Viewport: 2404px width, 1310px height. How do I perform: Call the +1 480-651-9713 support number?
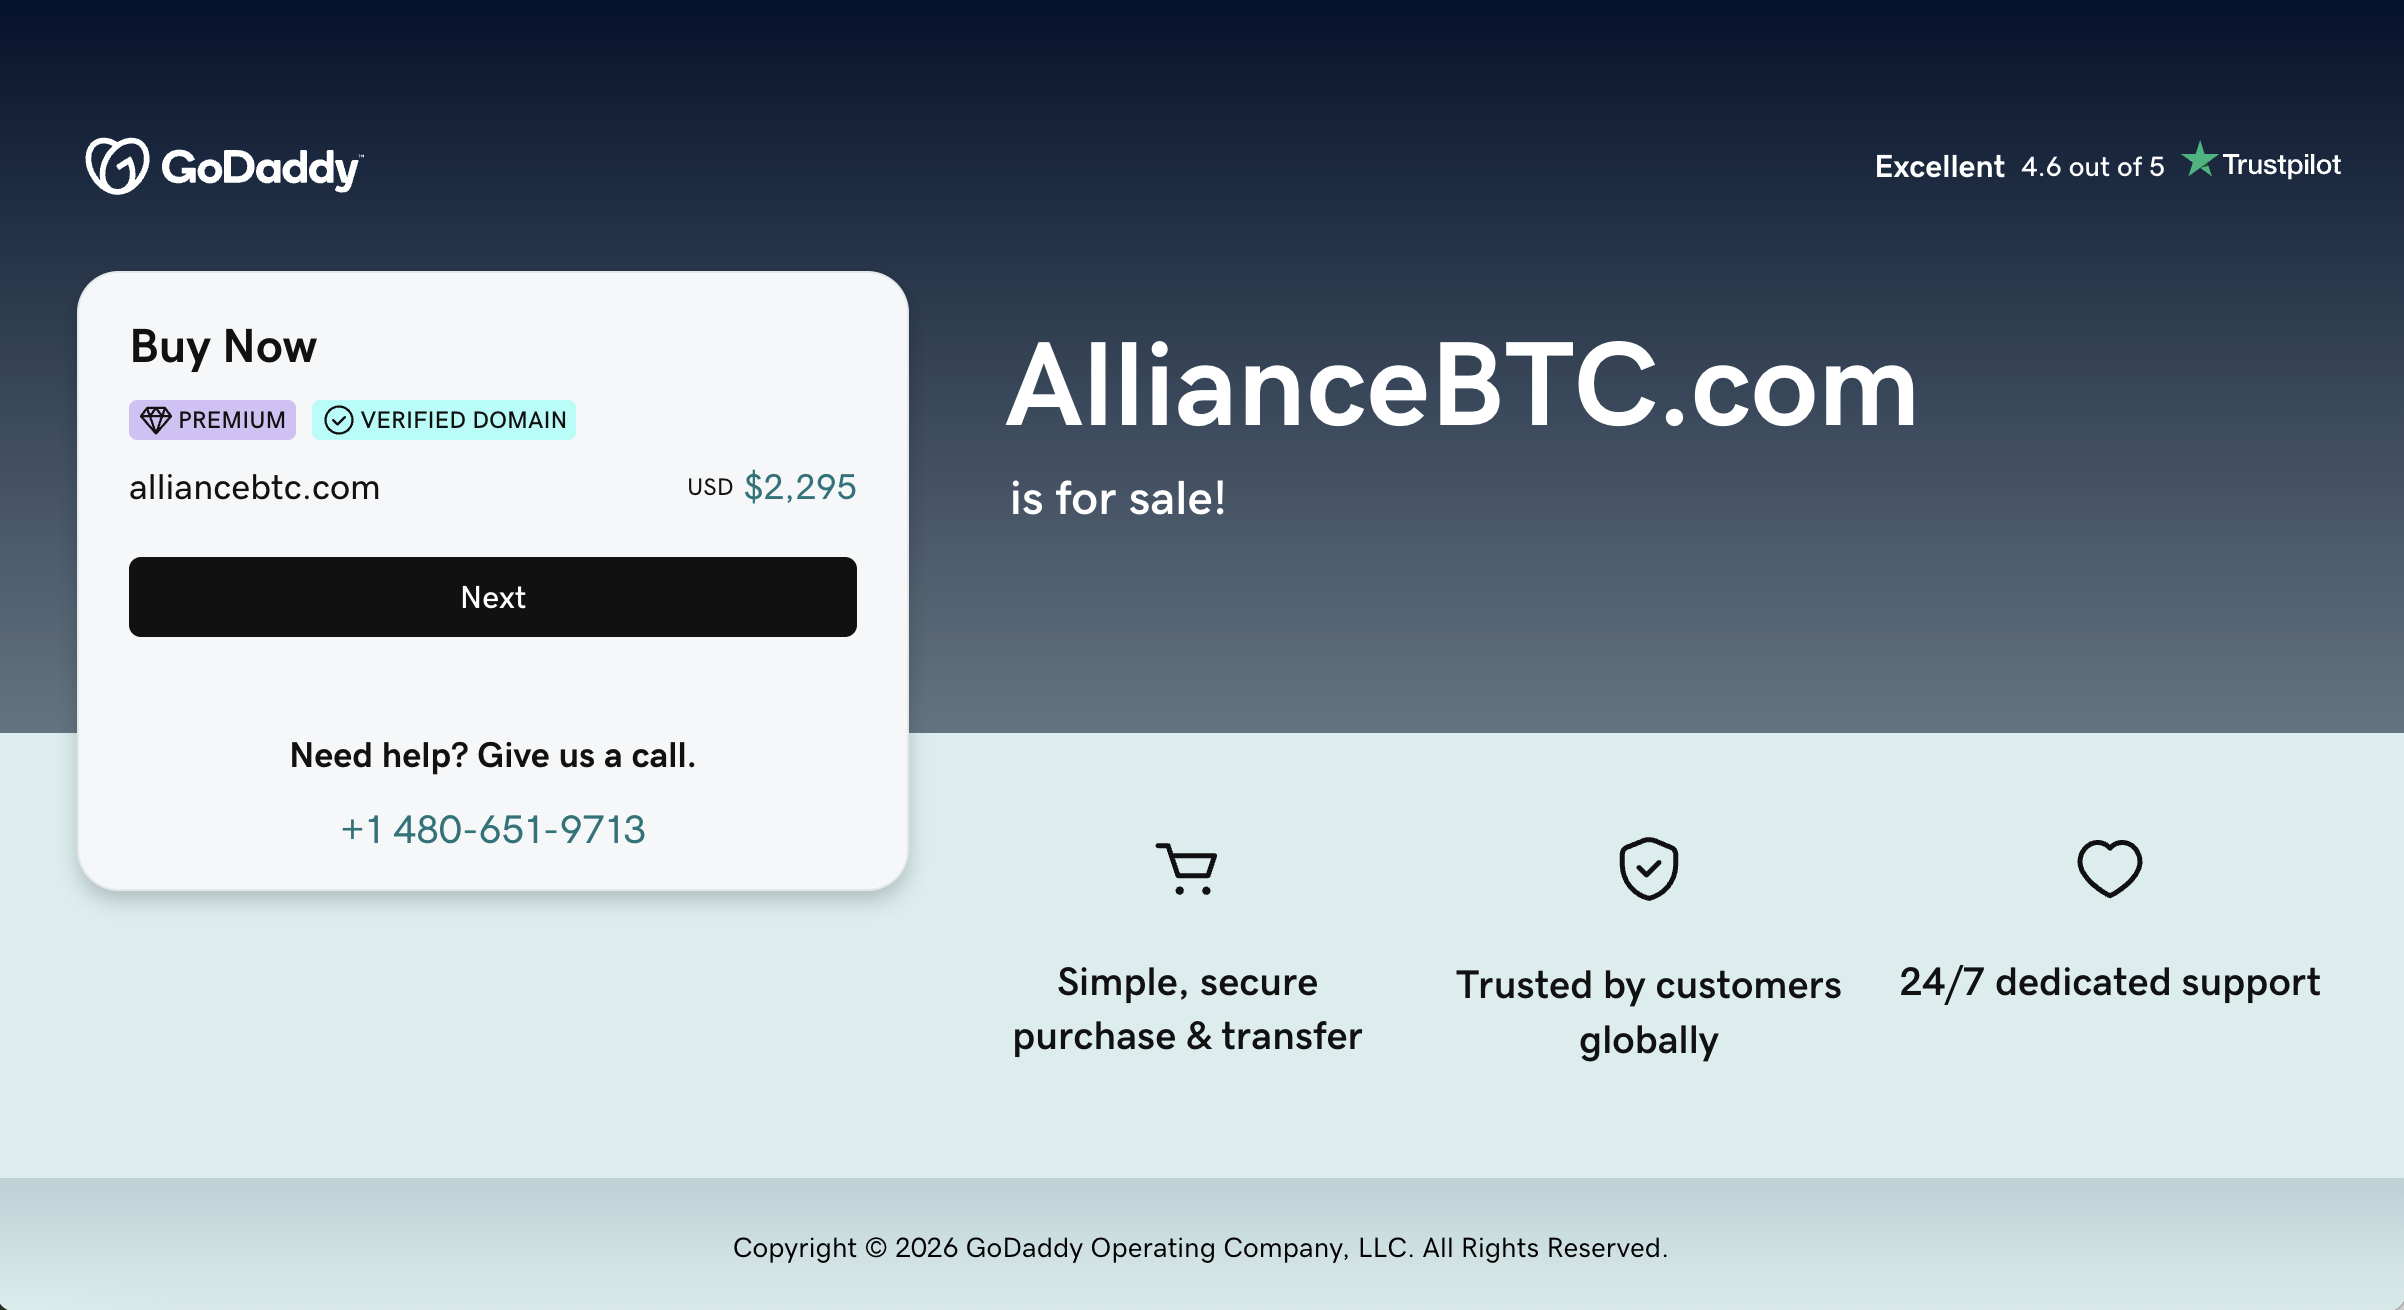click(x=494, y=829)
